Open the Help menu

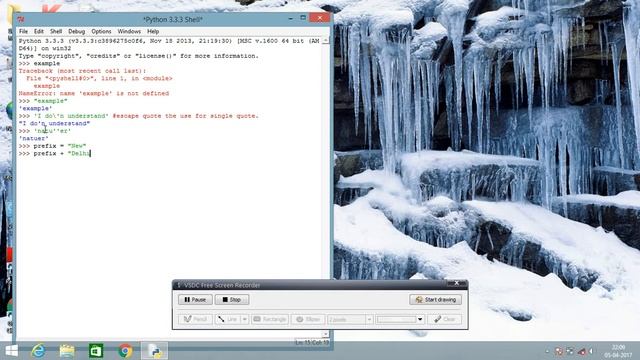[x=153, y=31]
